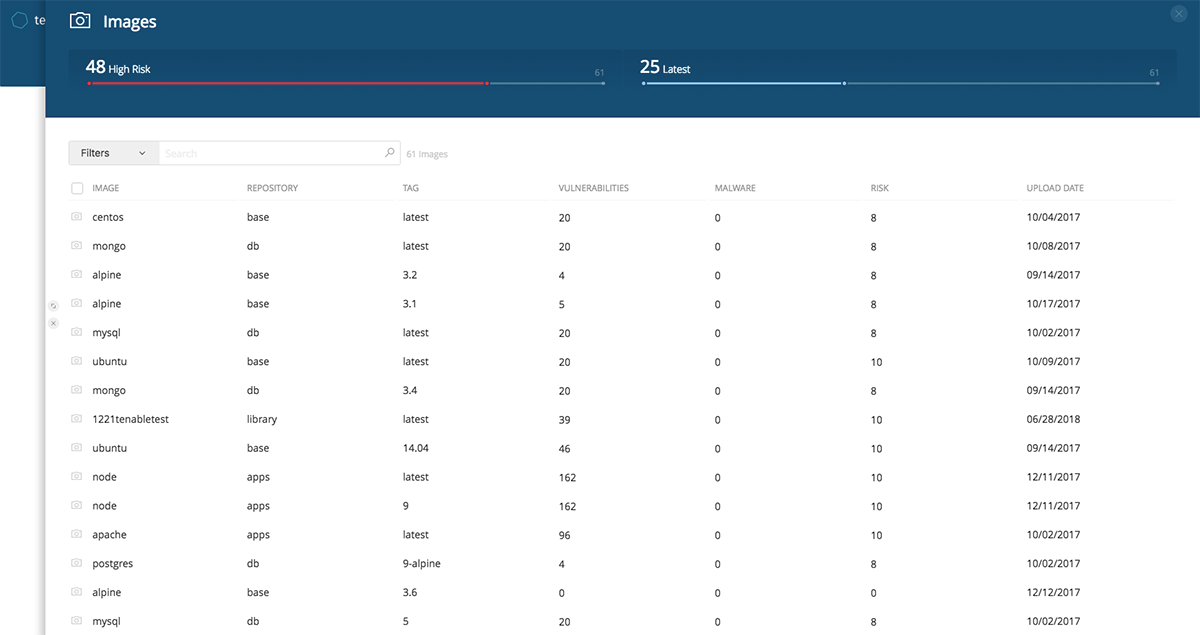Screen dimensions: 1200x635
Task: Click the X icon on the left edge
Action: 53,323
